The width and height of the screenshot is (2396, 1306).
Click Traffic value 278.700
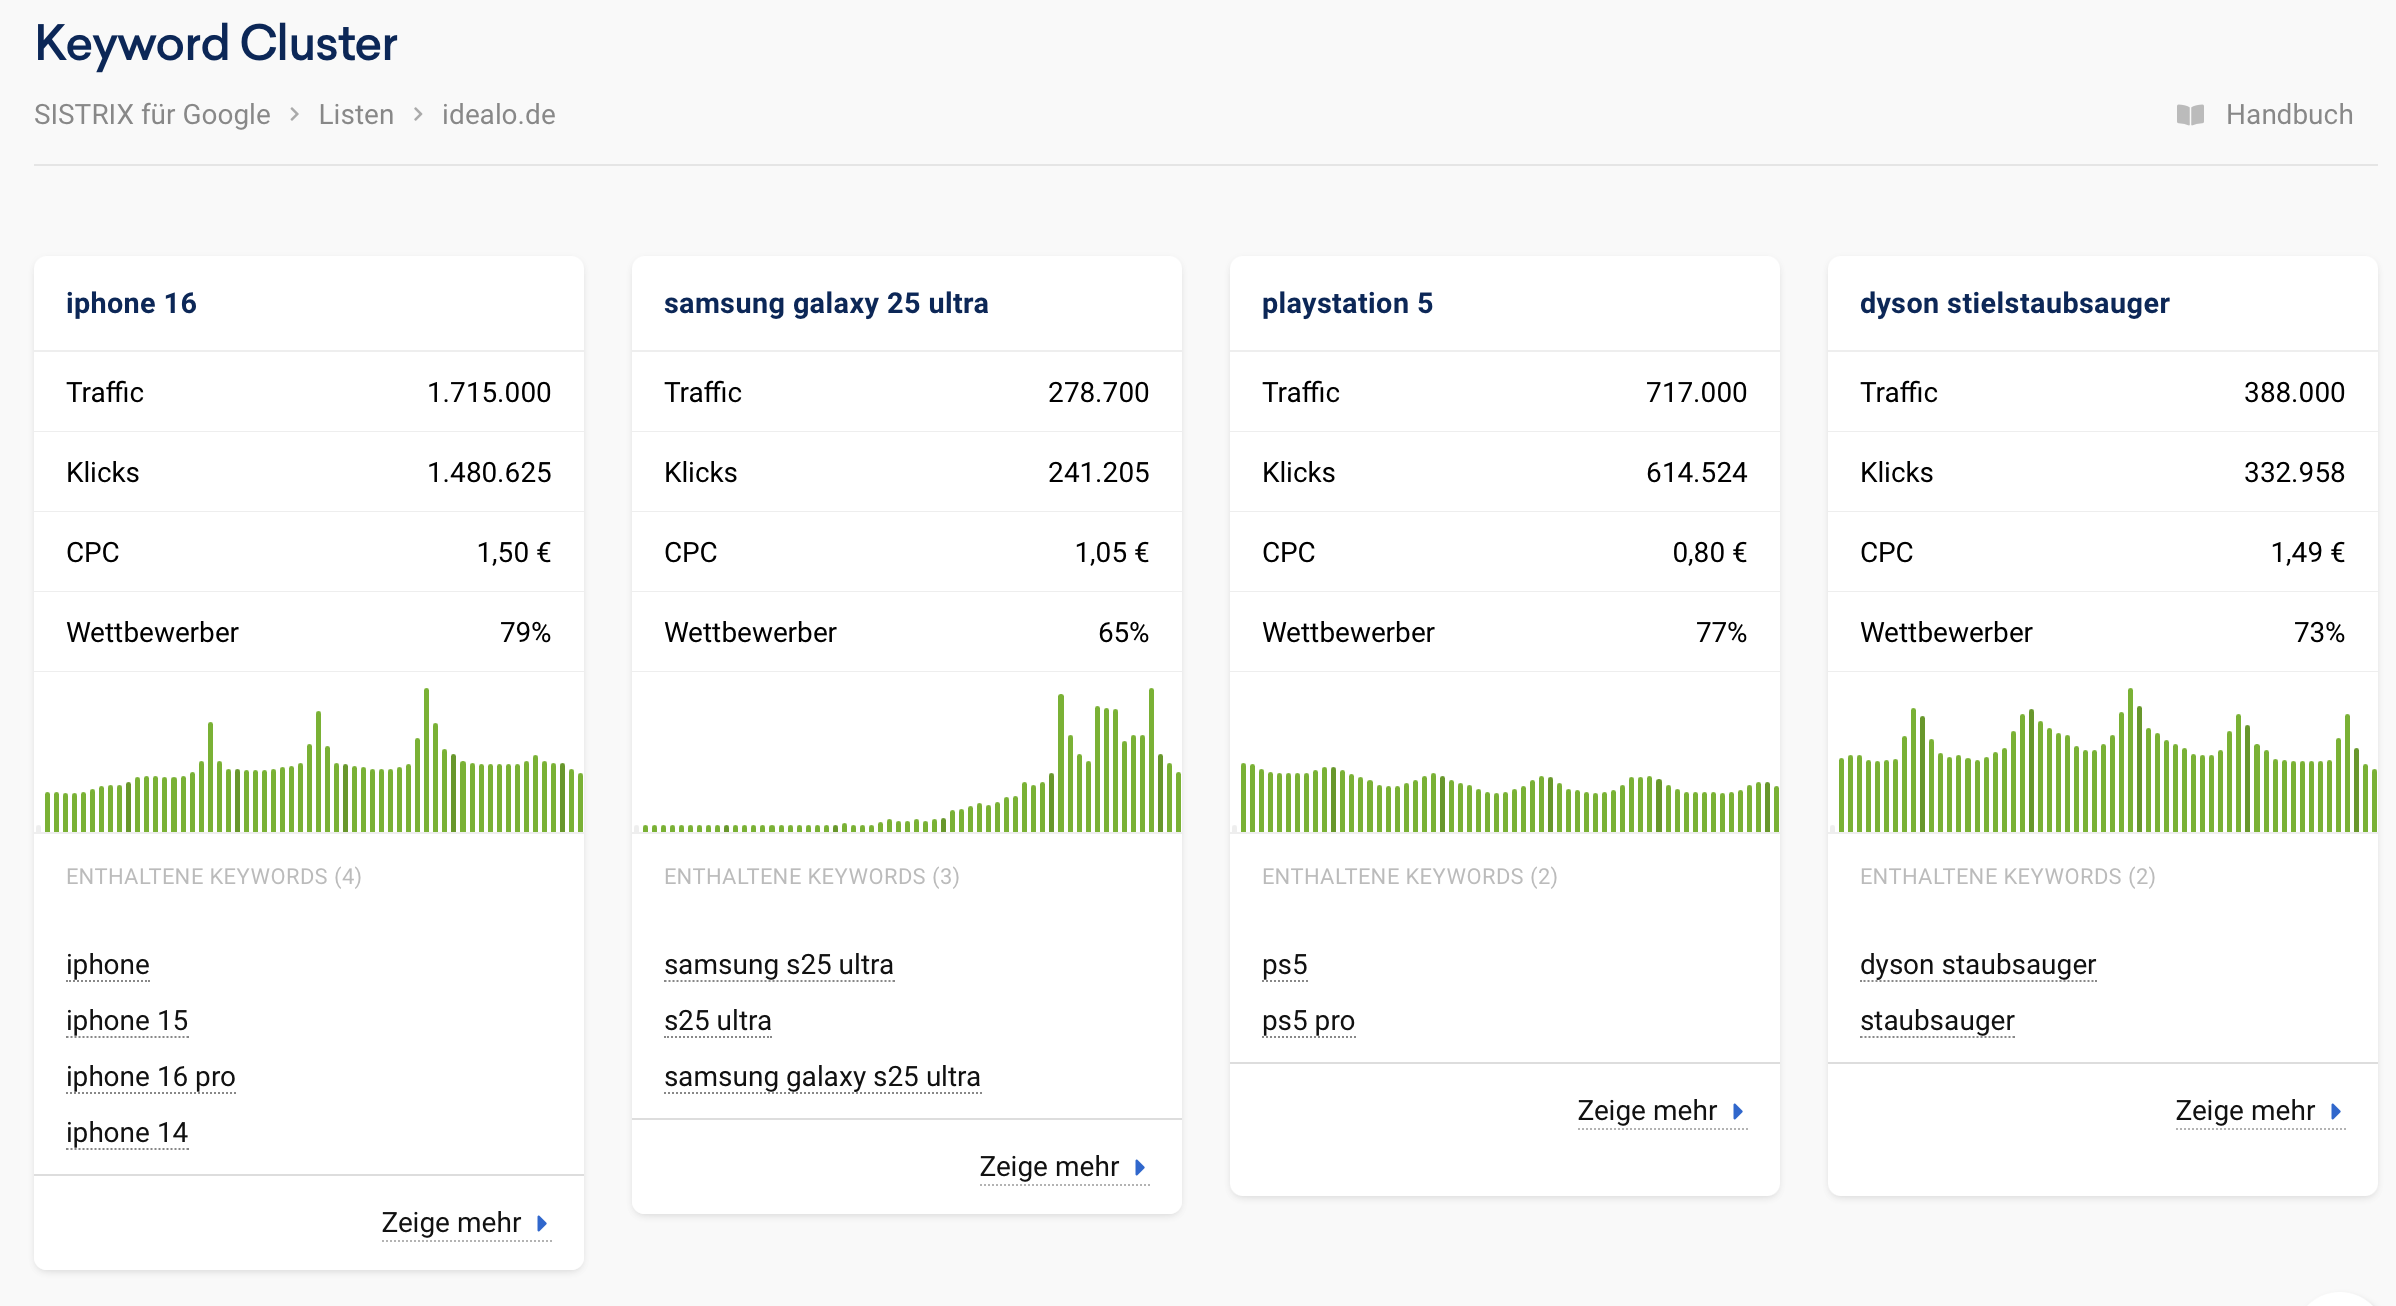(1099, 392)
